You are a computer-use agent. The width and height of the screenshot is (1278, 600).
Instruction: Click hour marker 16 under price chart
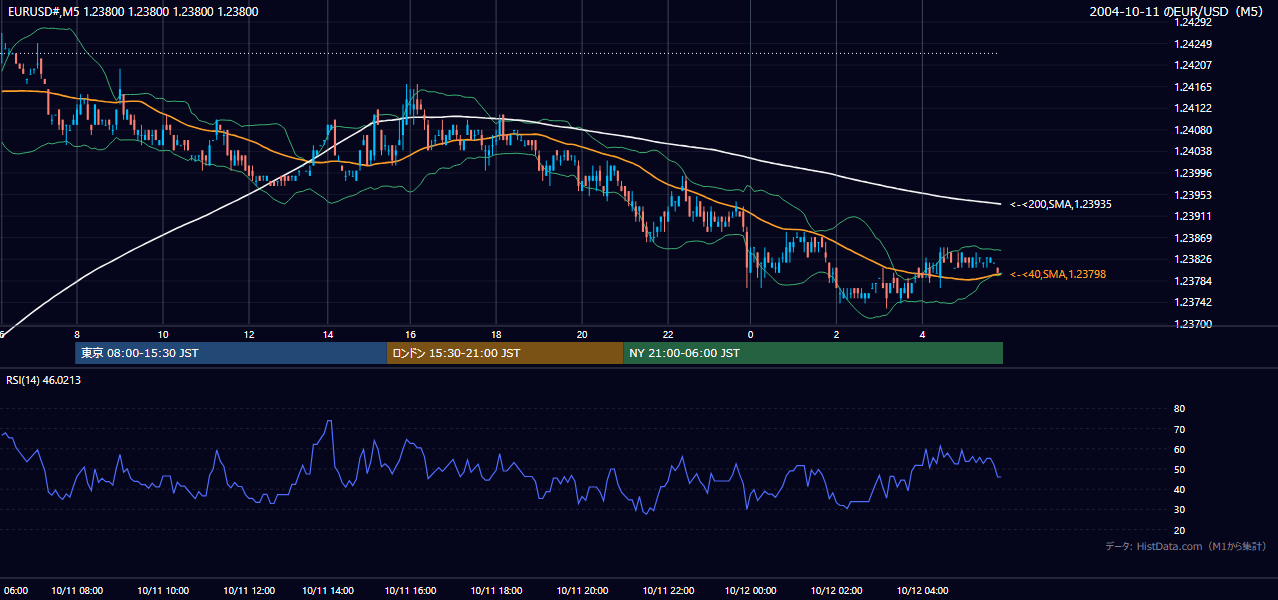click(410, 334)
